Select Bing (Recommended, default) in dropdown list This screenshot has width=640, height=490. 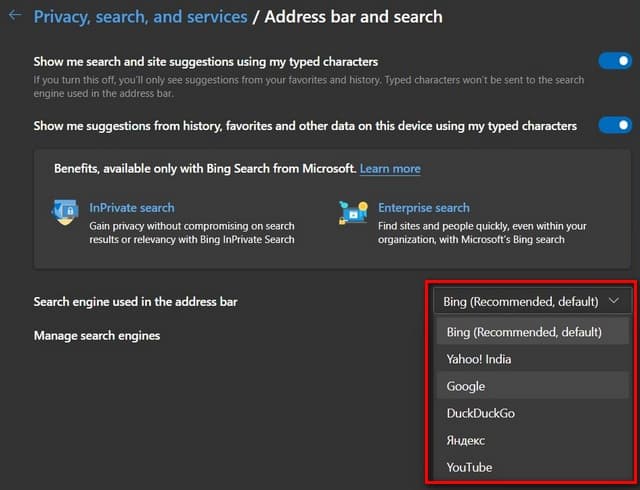[x=533, y=332]
